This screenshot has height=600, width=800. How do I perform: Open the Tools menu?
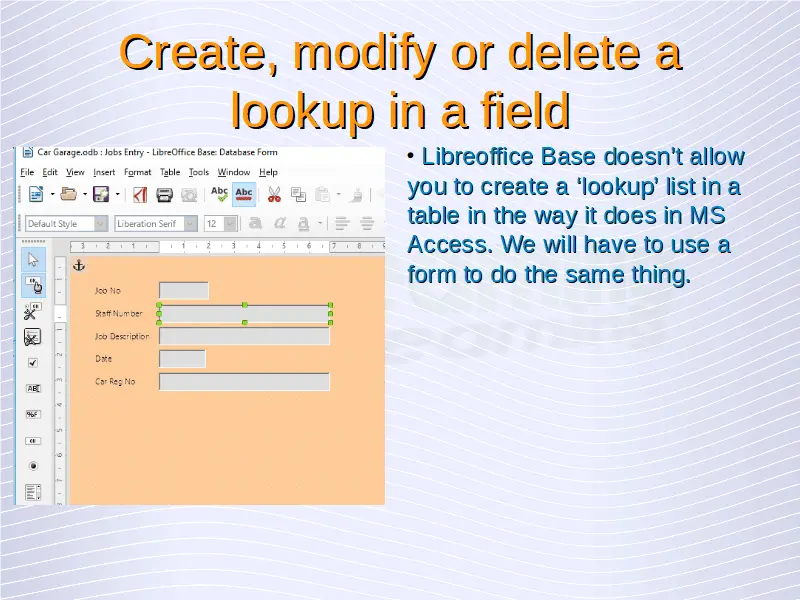(x=198, y=172)
